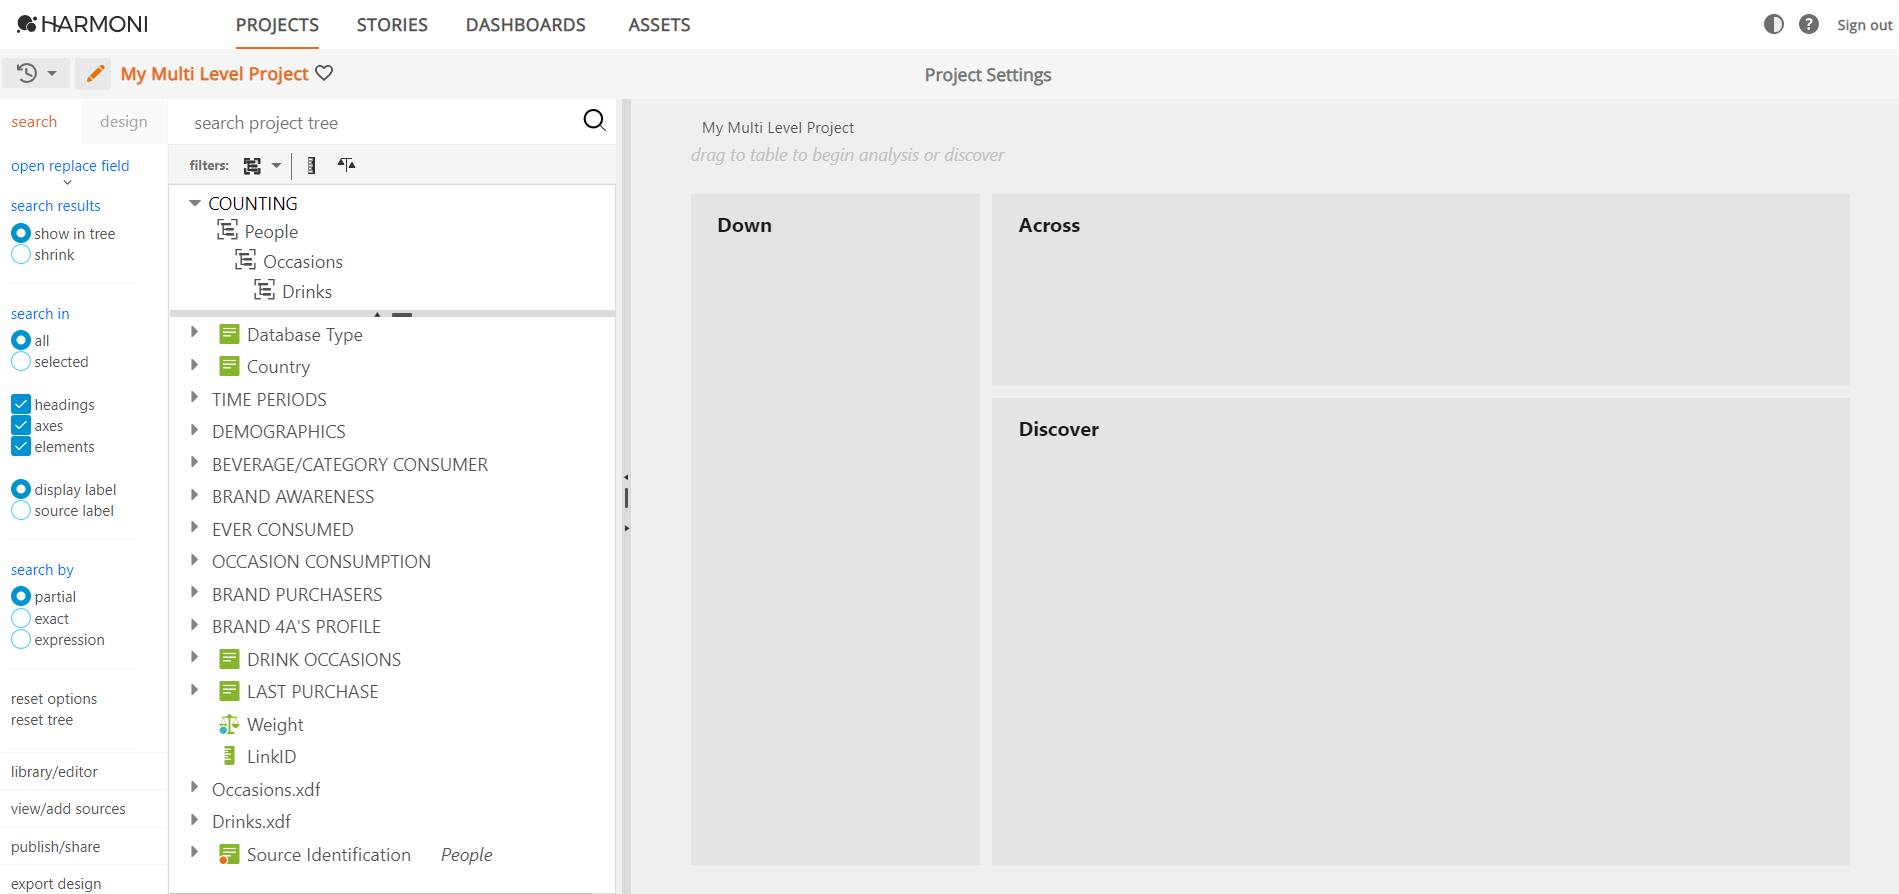
Task: Open help question mark icon
Action: point(1809,24)
